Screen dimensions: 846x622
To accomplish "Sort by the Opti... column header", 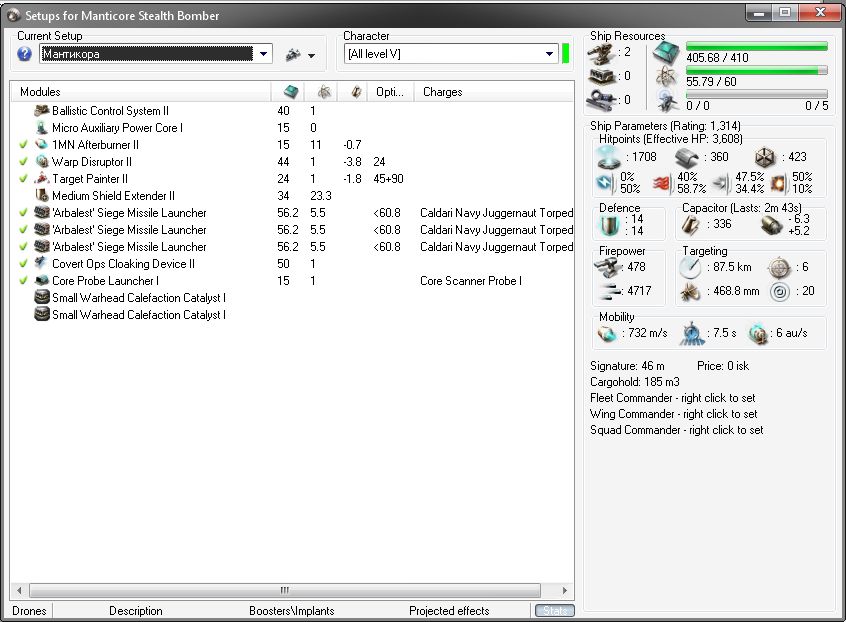I will 391,92.
